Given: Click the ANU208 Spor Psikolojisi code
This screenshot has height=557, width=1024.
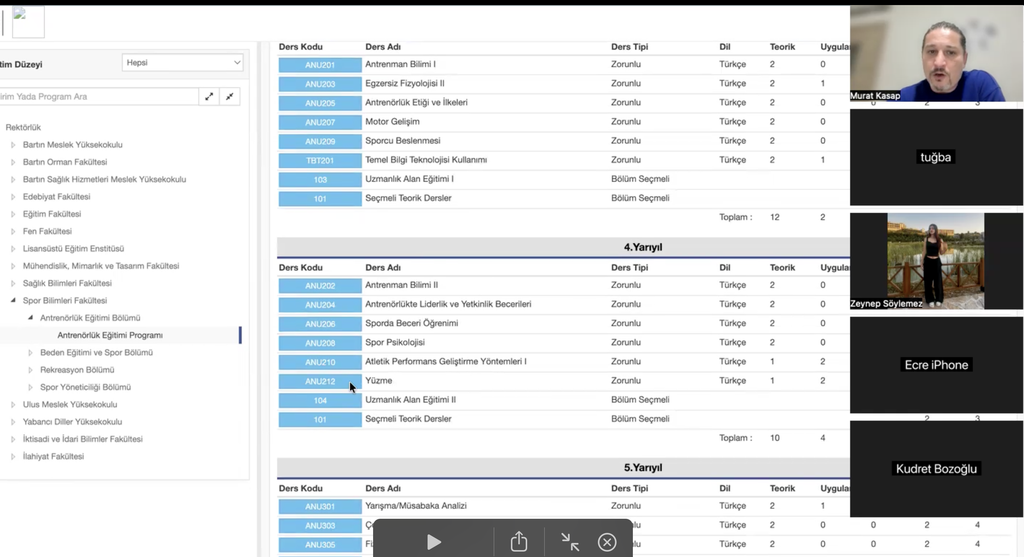Looking at the screenshot, I should click(320, 343).
